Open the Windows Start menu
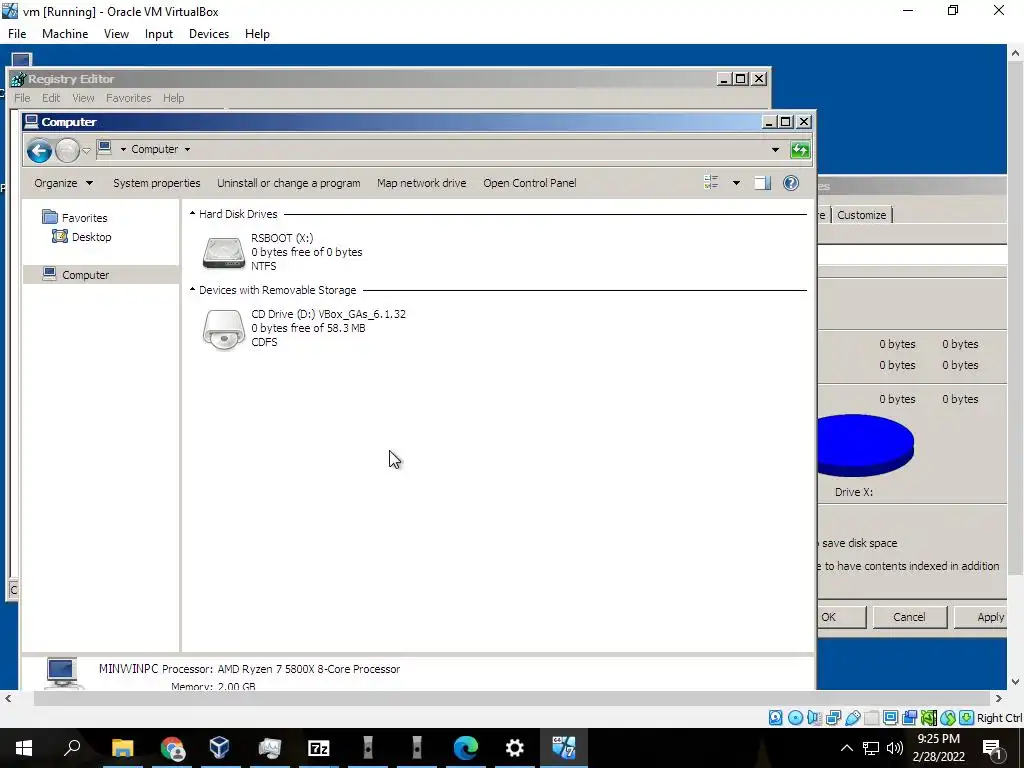The width and height of the screenshot is (1024, 768). (x=24, y=748)
